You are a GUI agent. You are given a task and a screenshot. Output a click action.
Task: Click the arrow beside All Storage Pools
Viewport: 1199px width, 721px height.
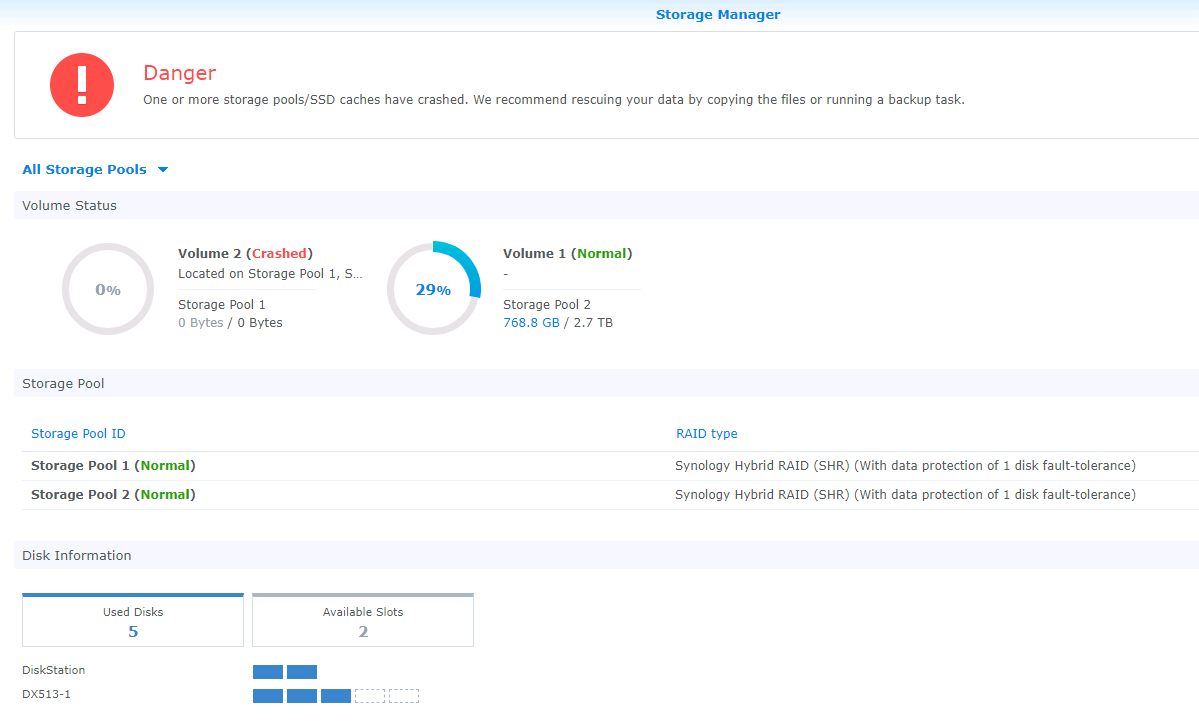click(163, 170)
